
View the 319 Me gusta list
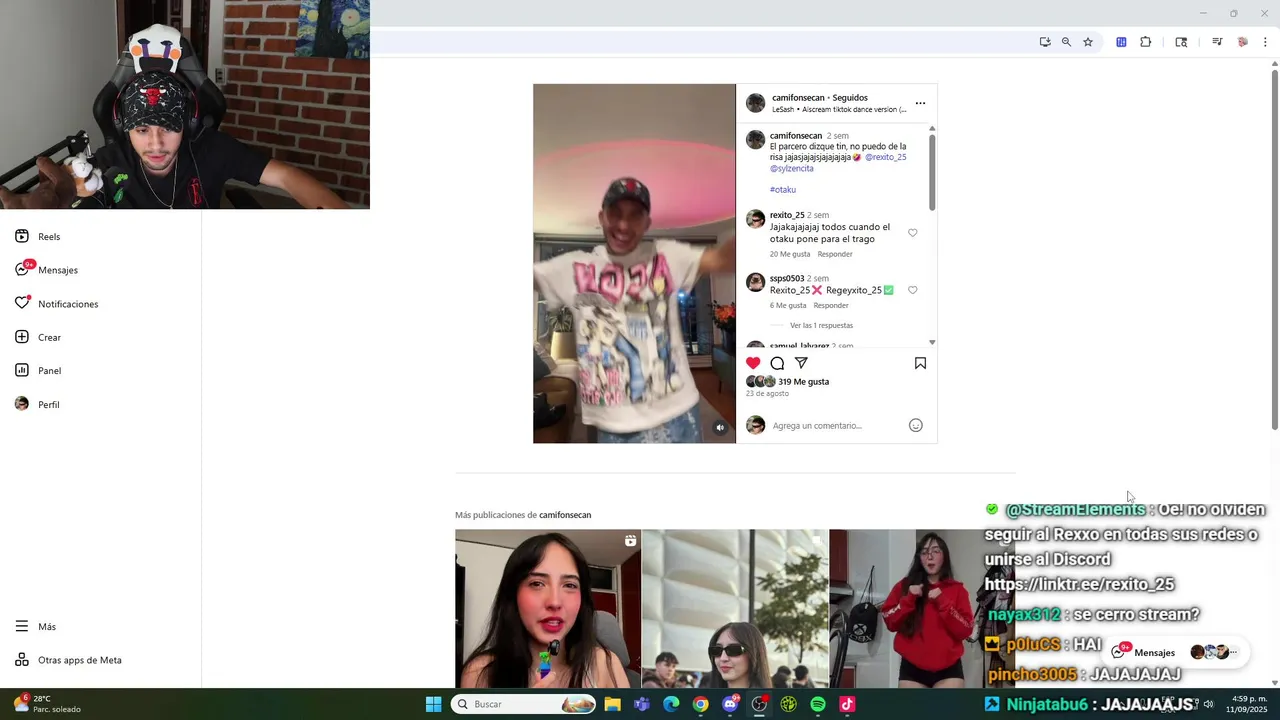803,382
